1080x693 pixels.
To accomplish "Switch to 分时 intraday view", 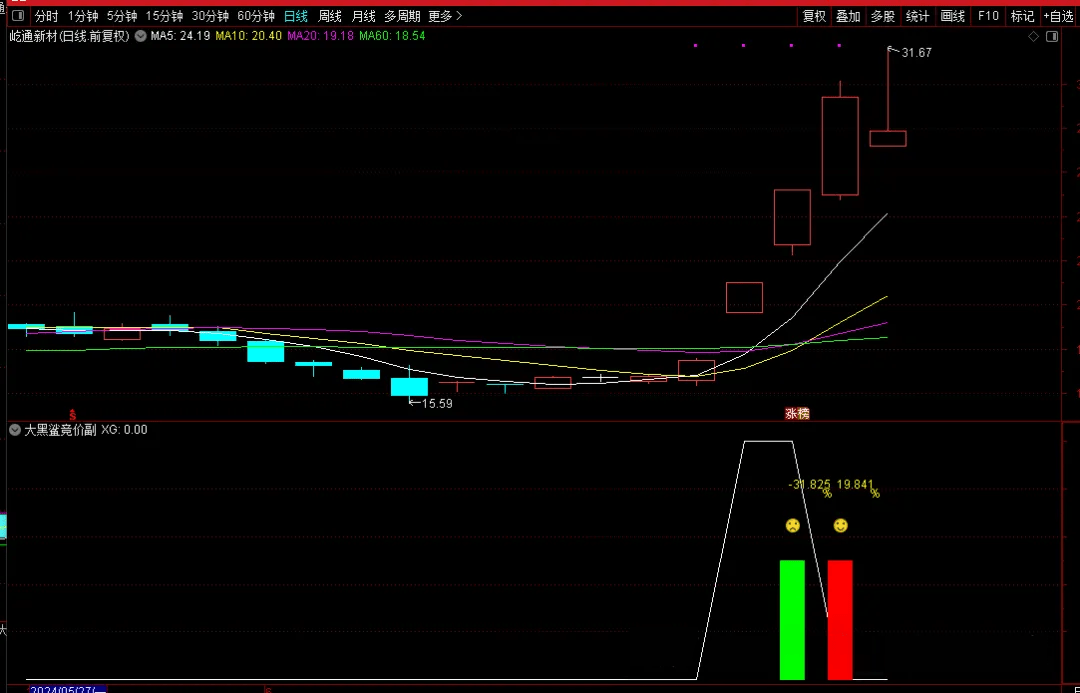I will [x=47, y=16].
